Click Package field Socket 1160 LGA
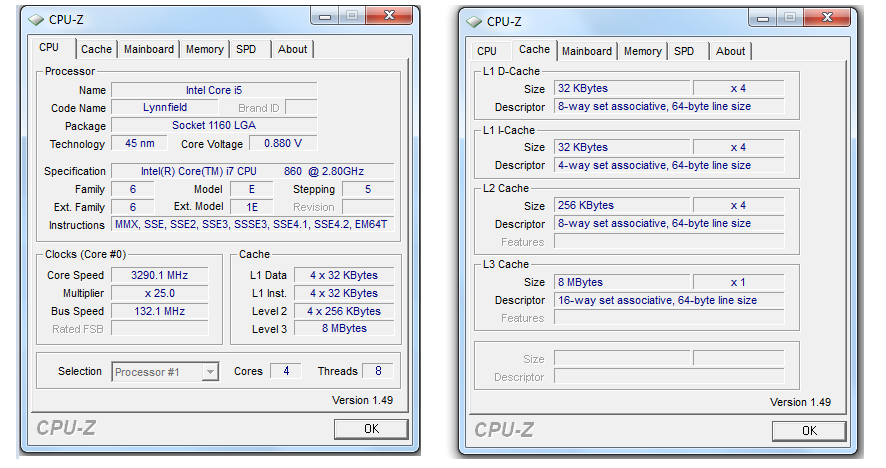This screenshot has width=886, height=468. [214, 125]
